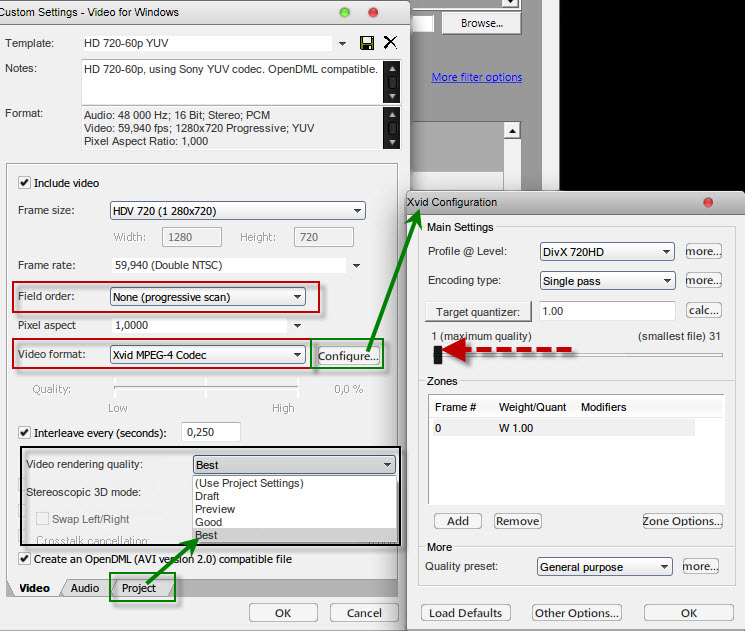This screenshot has width=745, height=631.
Task: Click the Configure button for the codec
Action: pos(348,356)
